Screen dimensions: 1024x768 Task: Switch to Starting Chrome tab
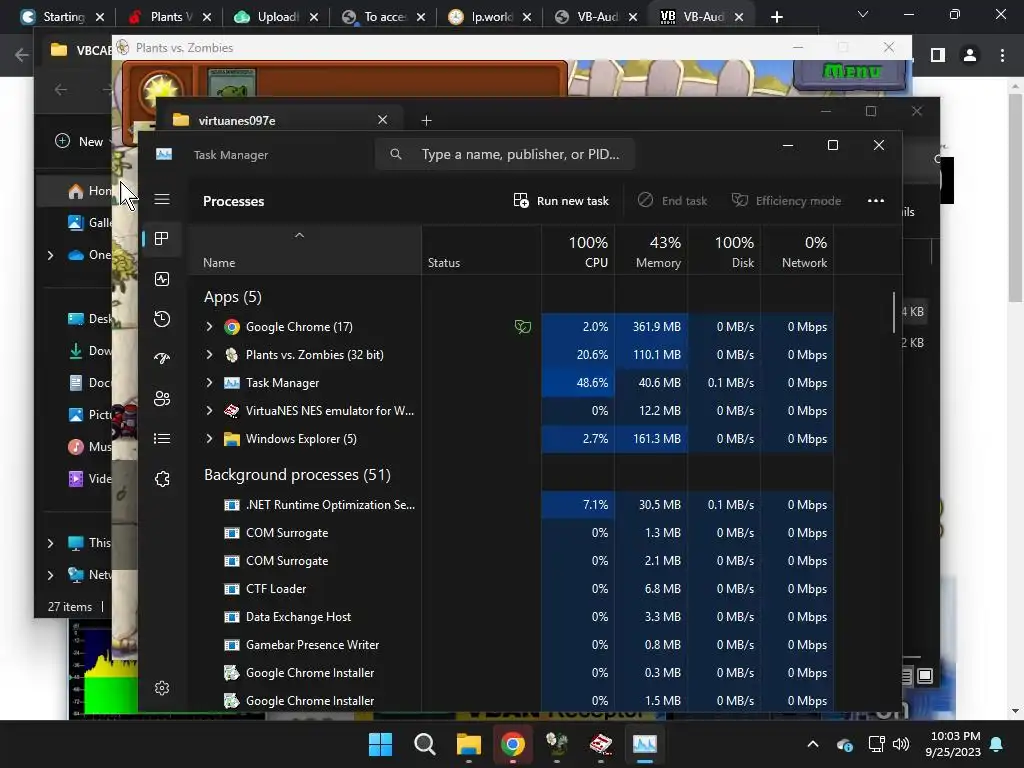point(63,17)
